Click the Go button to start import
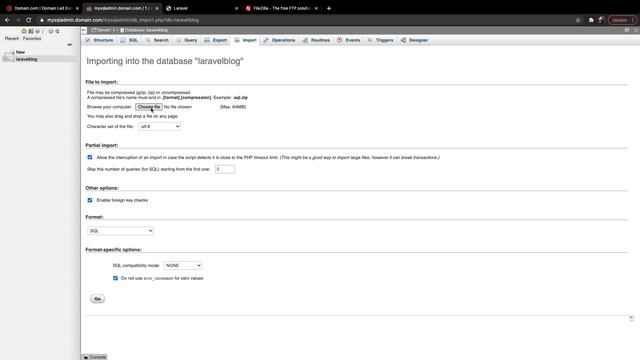Image resolution: width=640 pixels, height=360 pixels. click(x=98, y=299)
